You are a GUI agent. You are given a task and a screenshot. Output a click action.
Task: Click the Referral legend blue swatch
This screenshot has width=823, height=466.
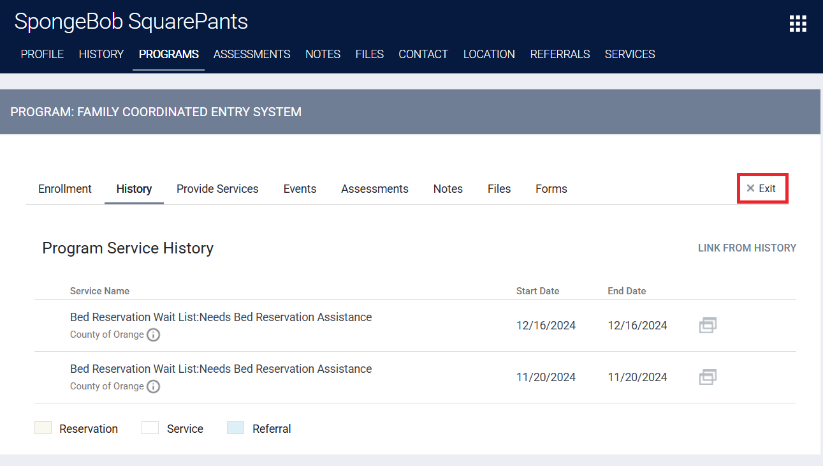(x=235, y=428)
